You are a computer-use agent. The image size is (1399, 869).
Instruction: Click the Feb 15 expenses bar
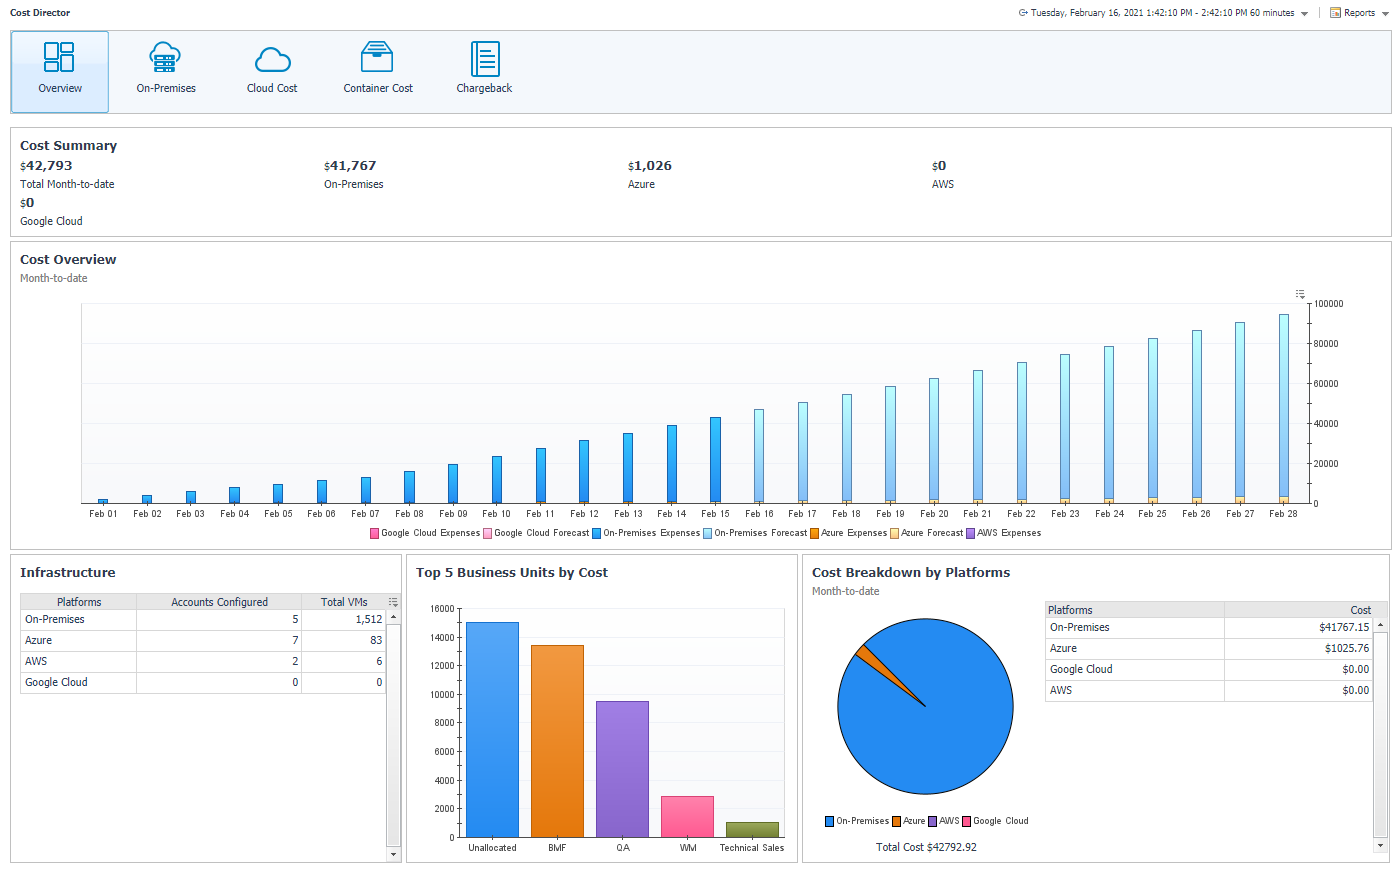coord(715,459)
